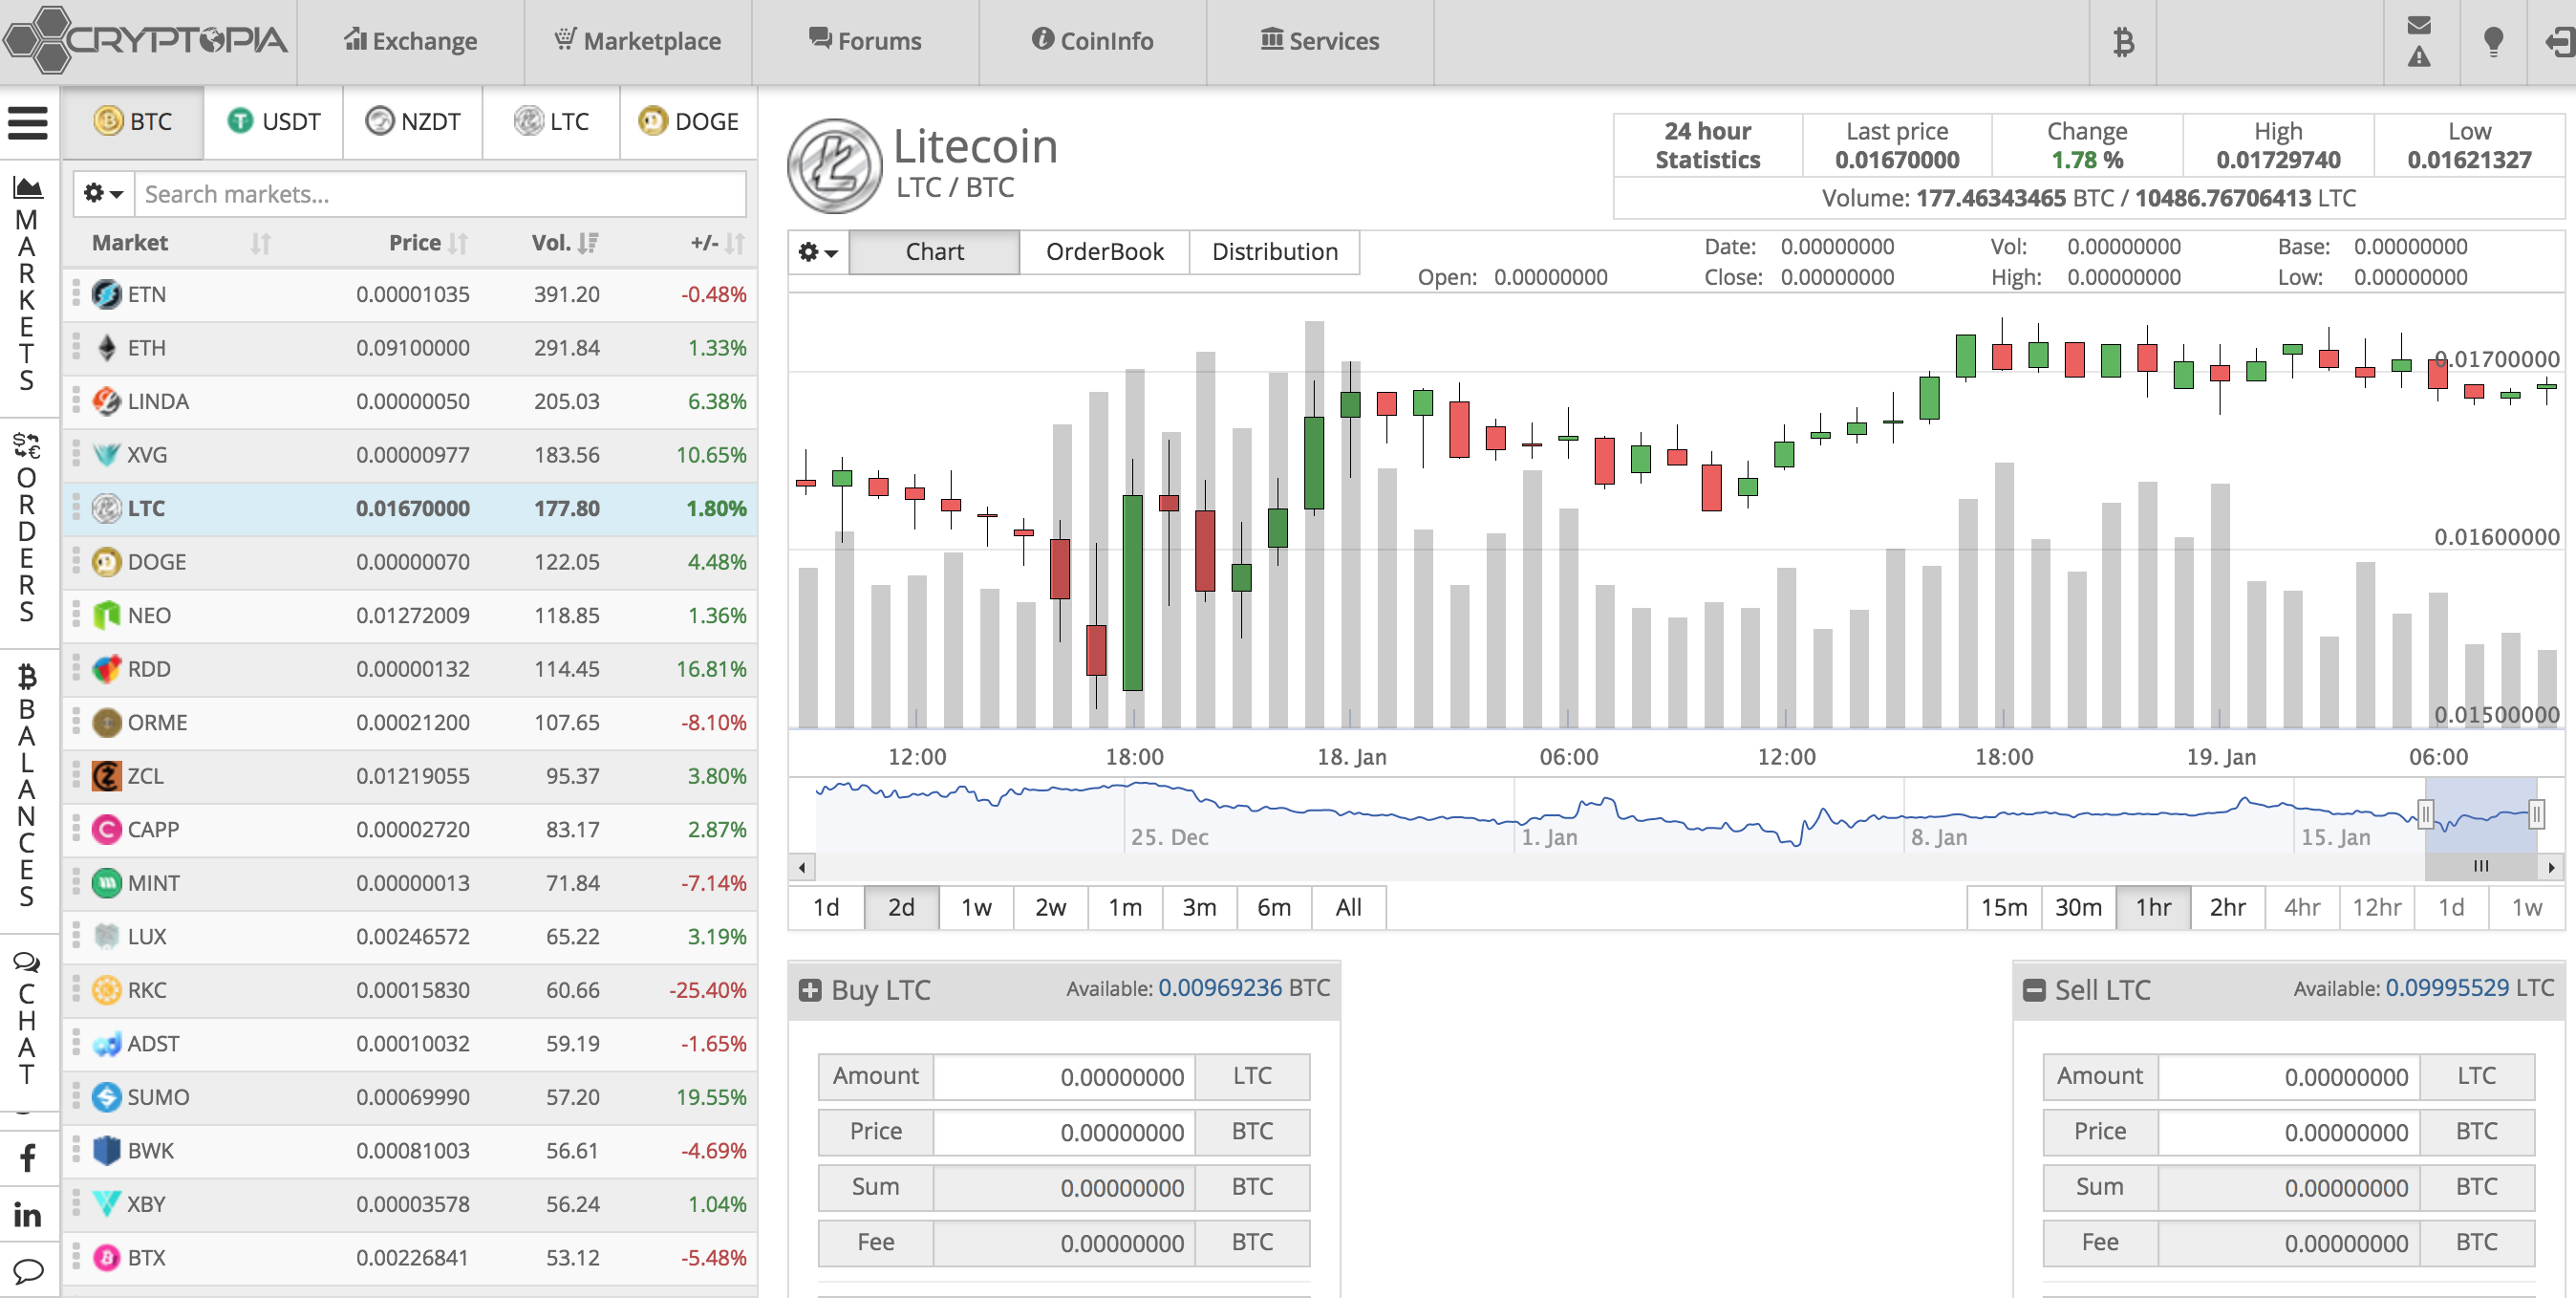Screen dimensions: 2576x1298
Task: Open the hamburger menu icon
Action: click(x=27, y=123)
